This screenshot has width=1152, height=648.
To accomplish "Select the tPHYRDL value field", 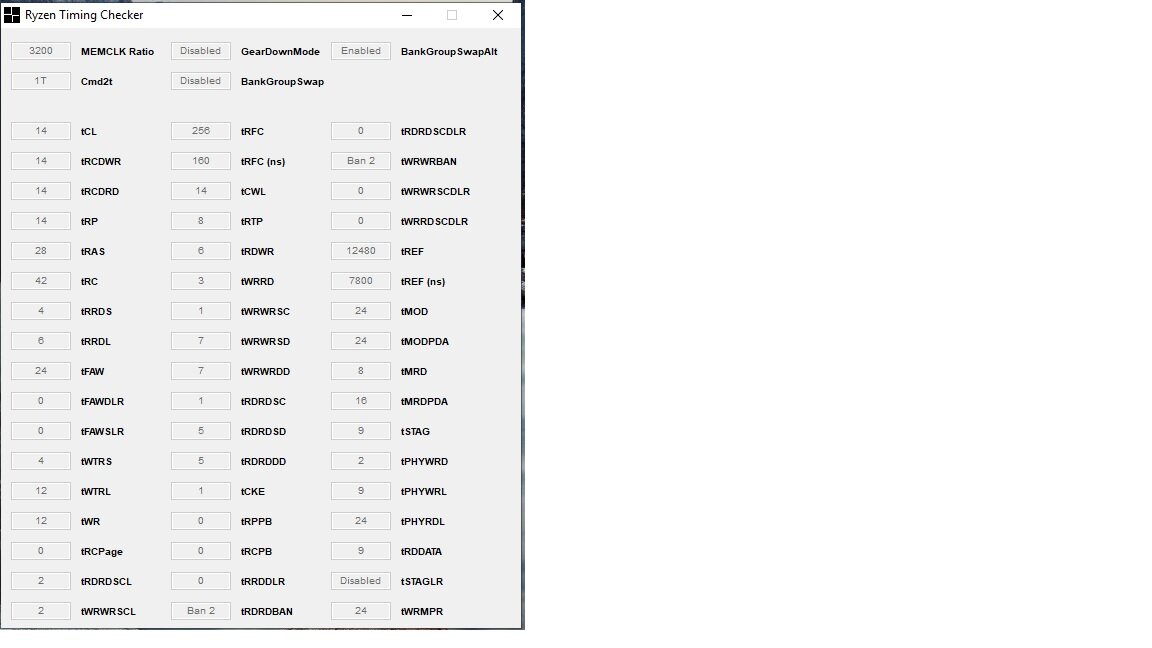I will click(x=361, y=521).
